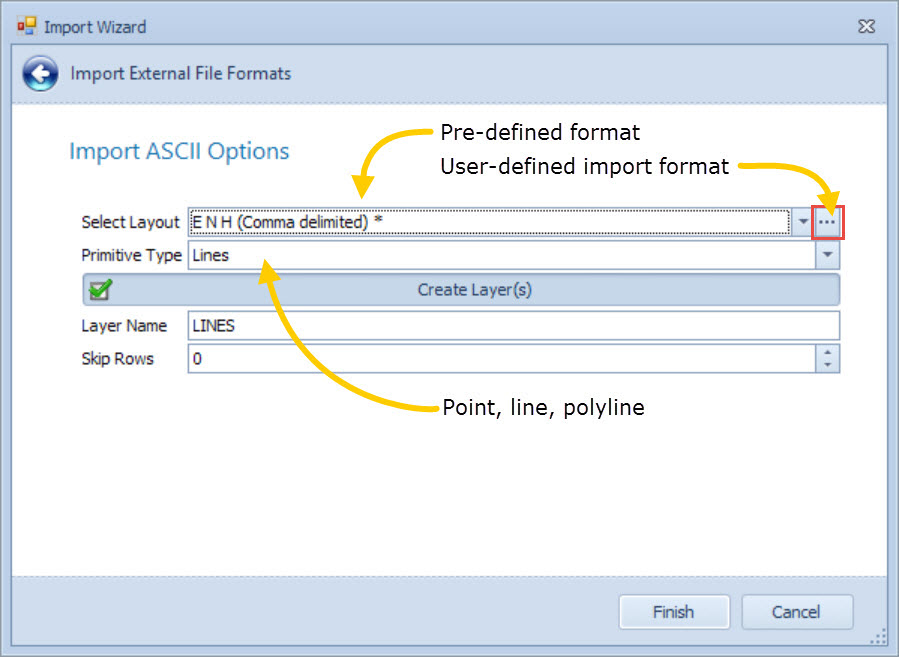Screen dimensions: 899x657
Task: Click the blue back arrow icon
Action: click(x=39, y=74)
